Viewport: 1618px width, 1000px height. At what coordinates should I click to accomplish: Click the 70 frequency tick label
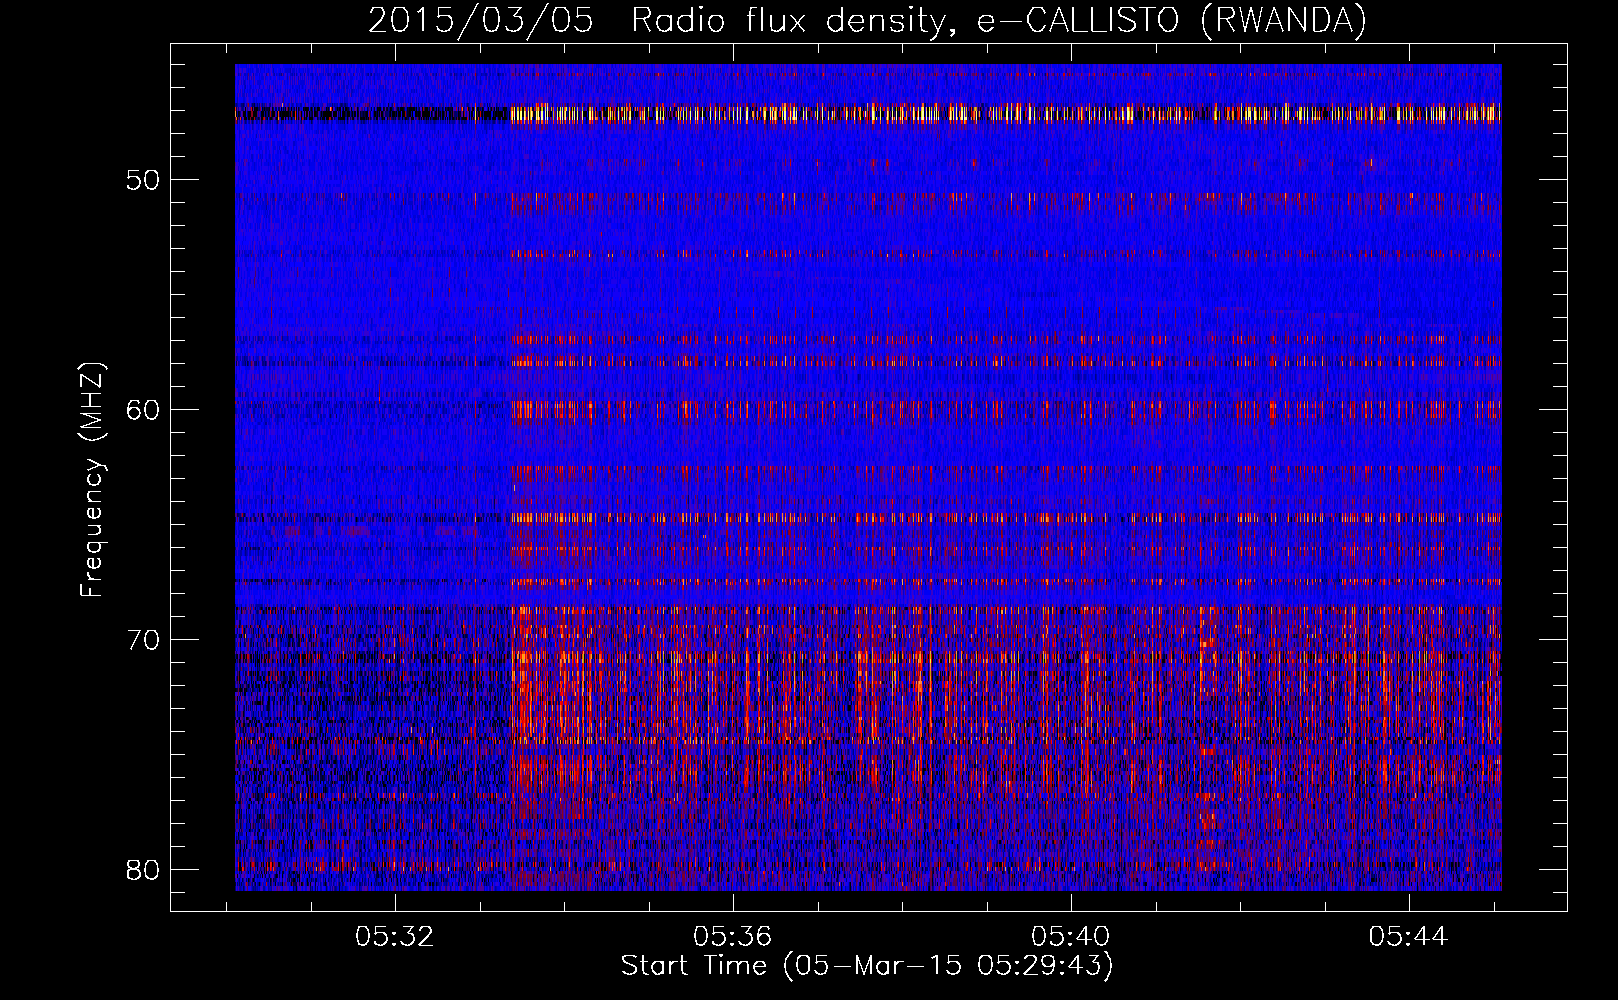click(143, 640)
